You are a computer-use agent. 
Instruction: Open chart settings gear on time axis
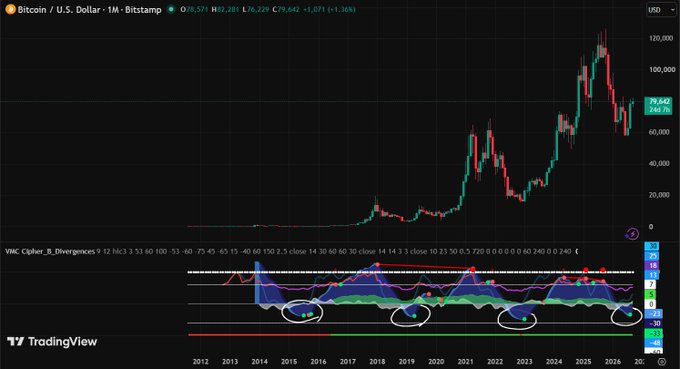click(661, 361)
